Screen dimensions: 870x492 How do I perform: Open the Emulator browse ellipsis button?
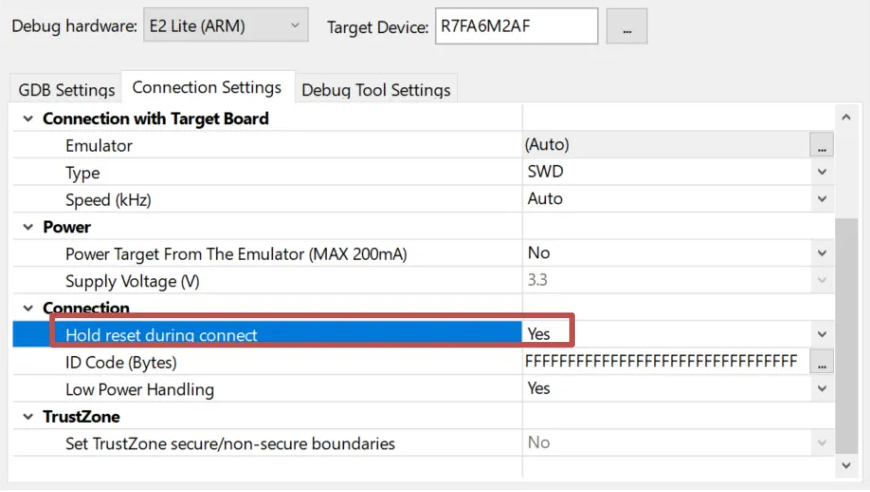[822, 145]
